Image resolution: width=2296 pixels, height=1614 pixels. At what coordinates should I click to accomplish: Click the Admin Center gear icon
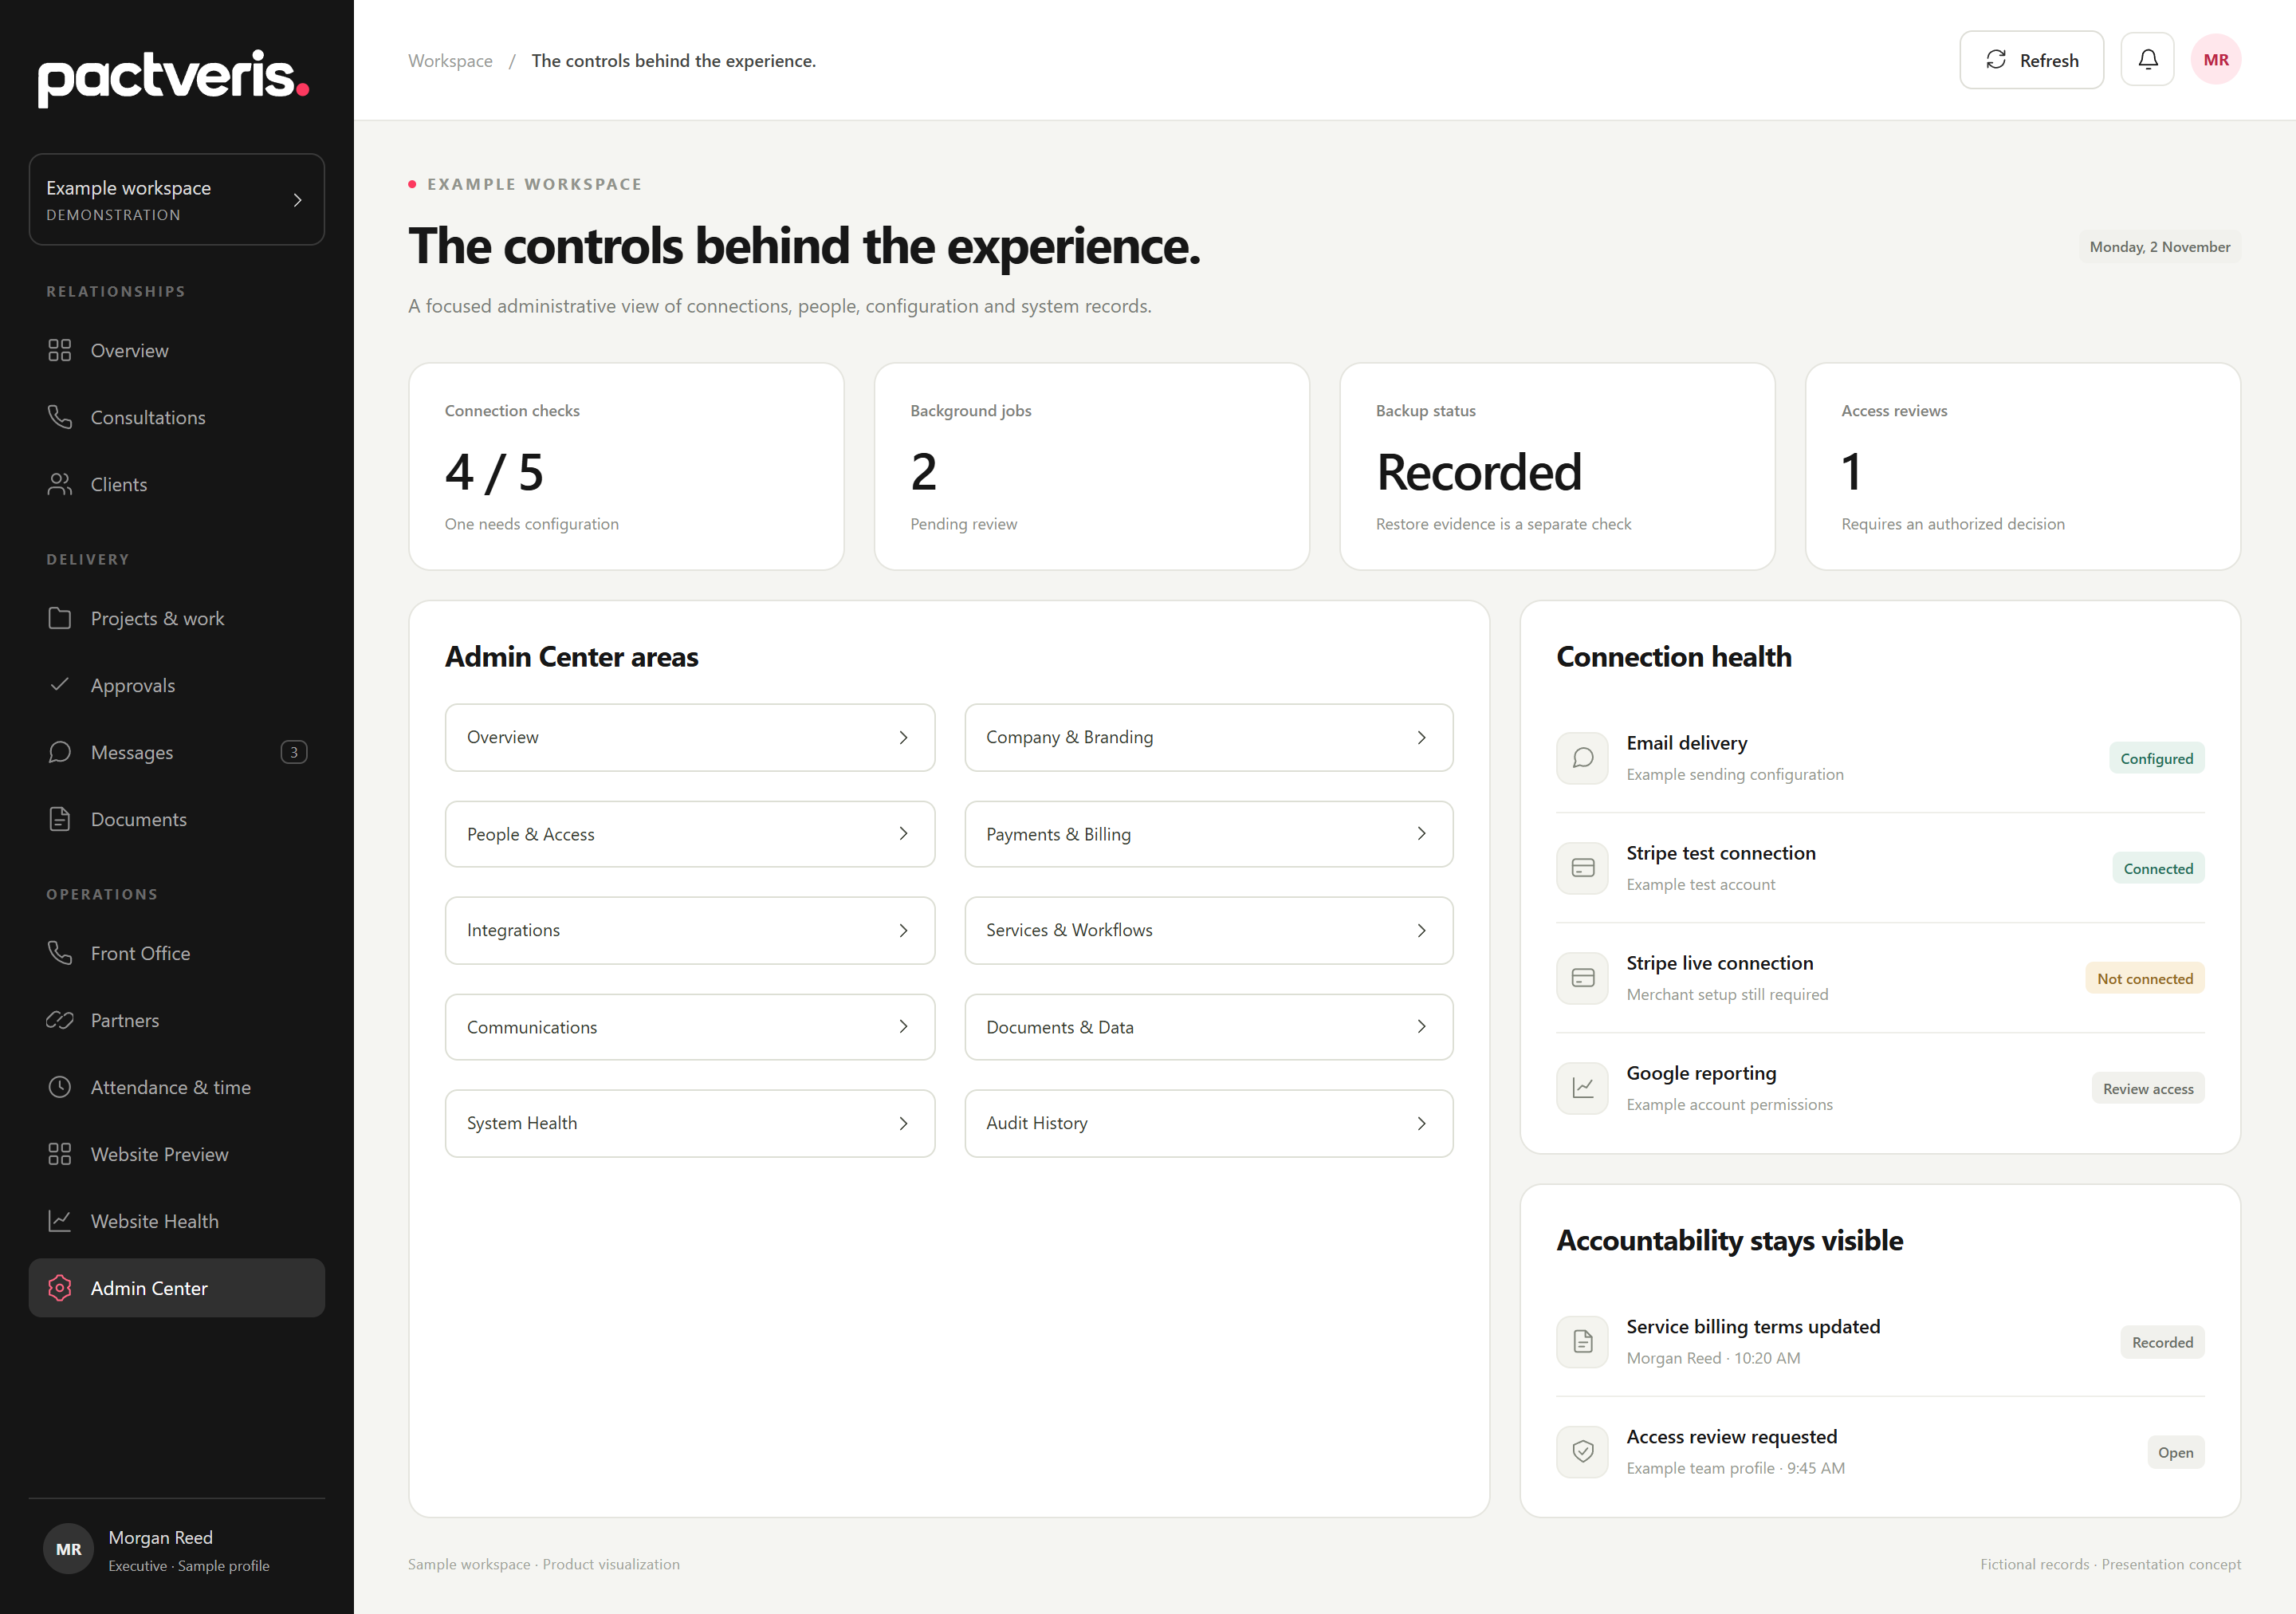pos(60,1288)
